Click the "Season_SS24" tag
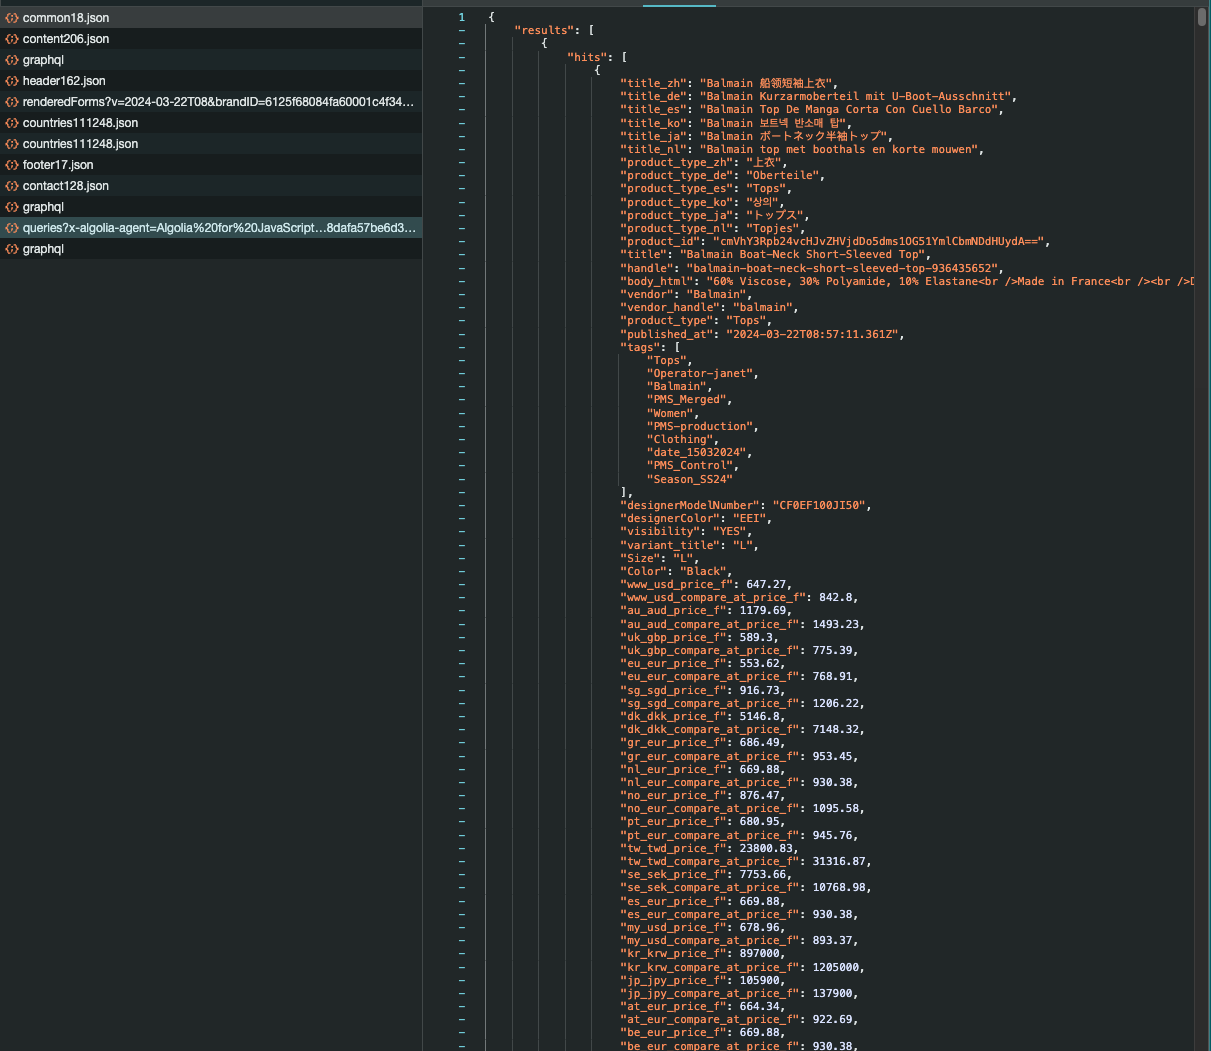The height and width of the screenshot is (1051, 1211). click(689, 479)
